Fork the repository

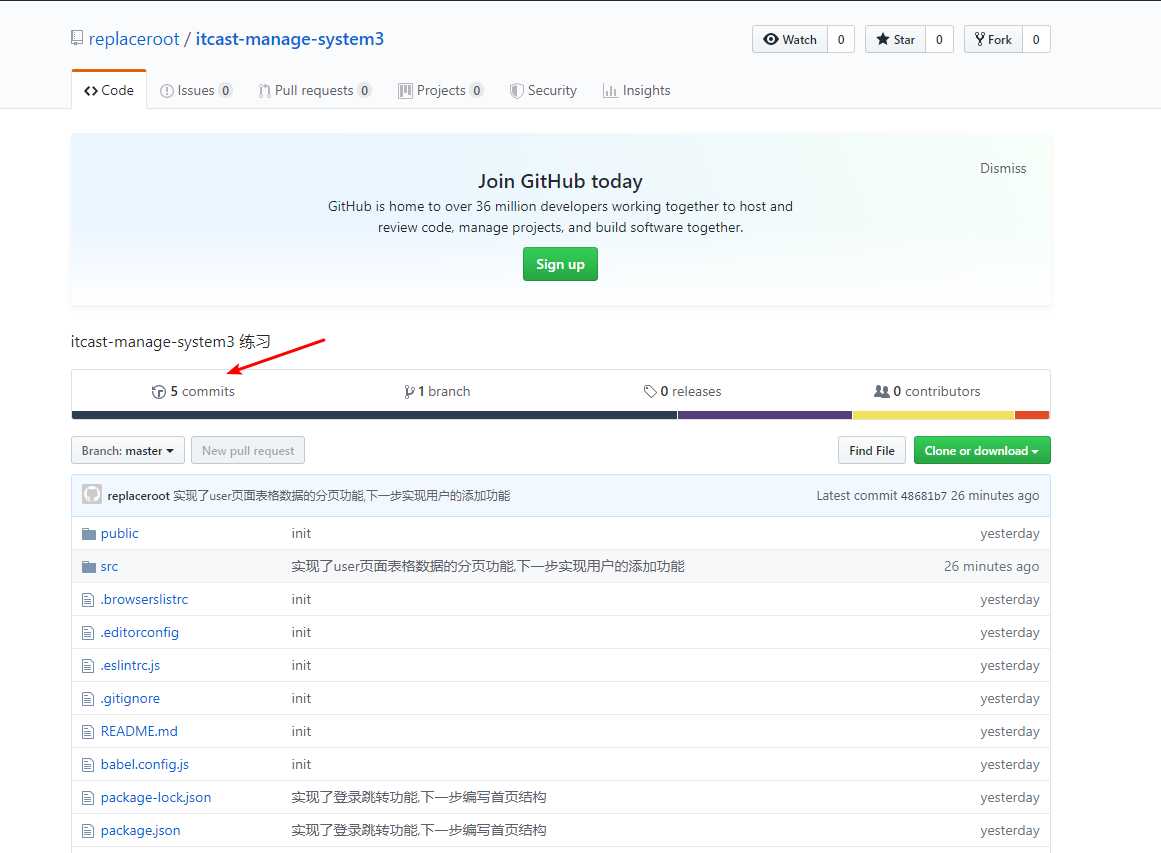[993, 39]
